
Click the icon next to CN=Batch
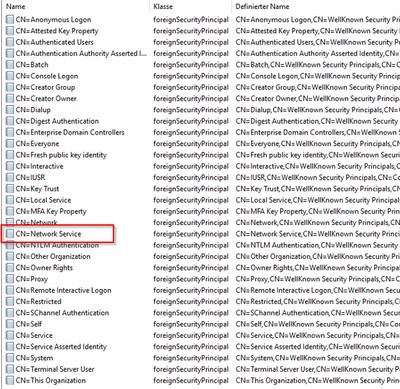[x=10, y=65]
